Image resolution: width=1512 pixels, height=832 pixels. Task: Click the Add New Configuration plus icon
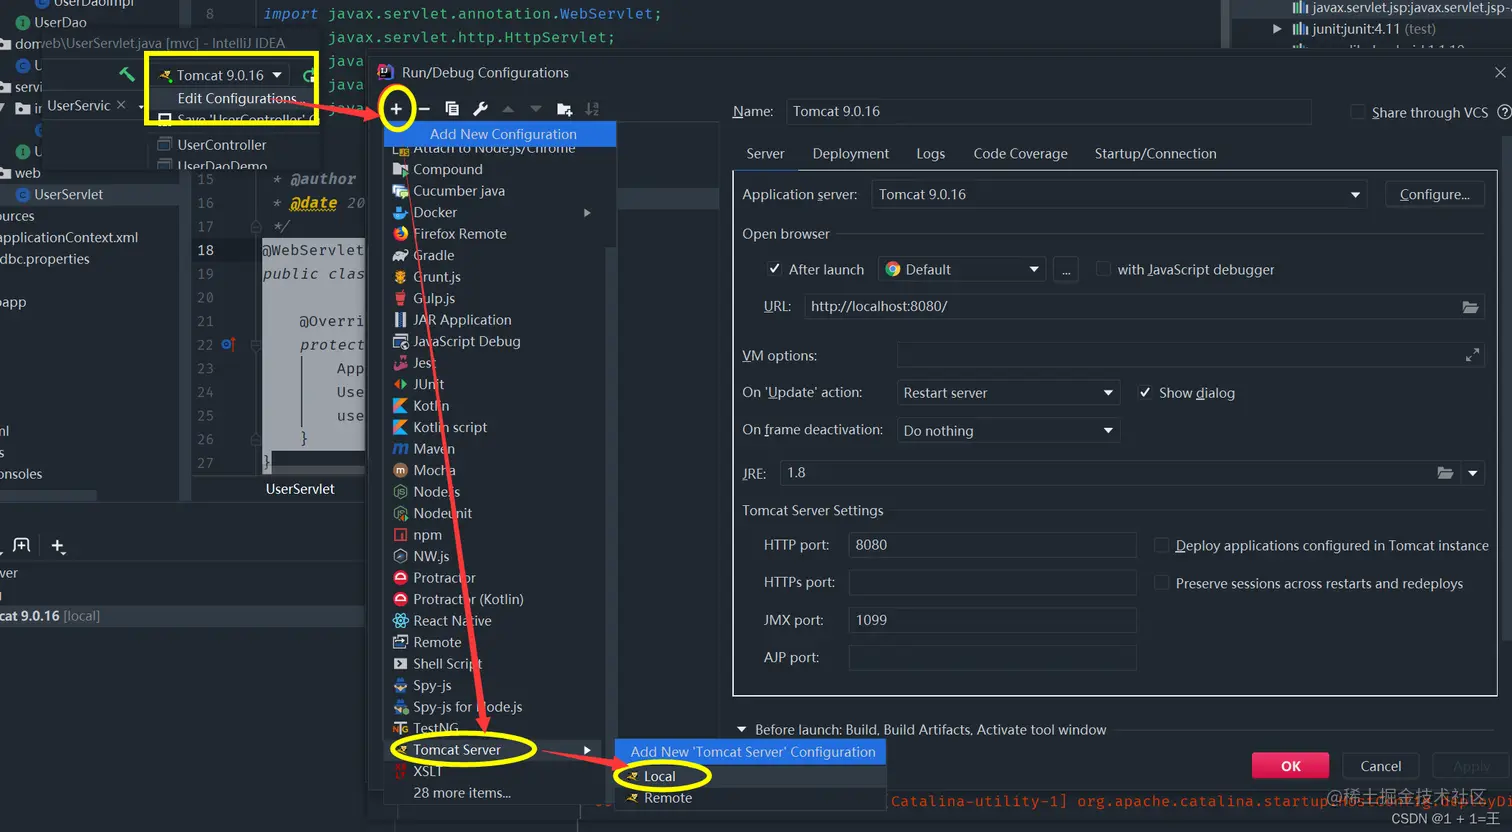coord(396,109)
